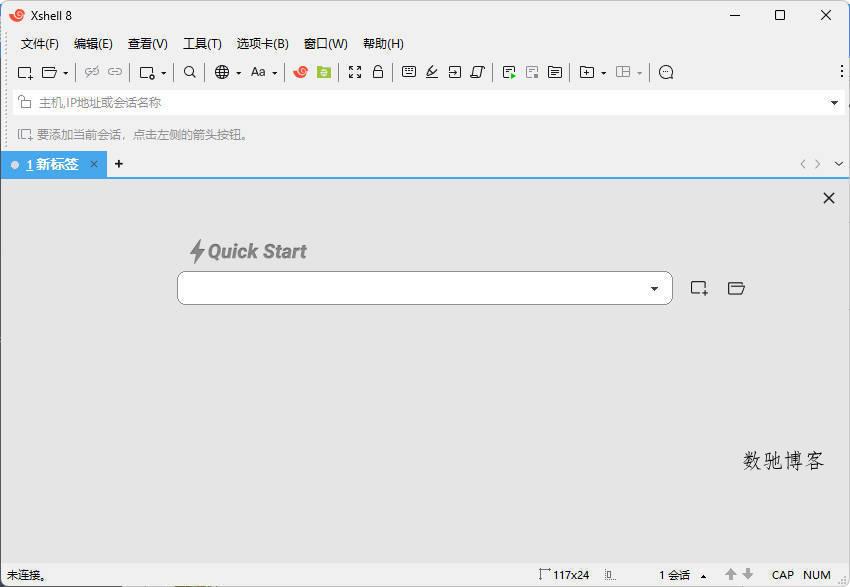Click the Reconnect link icon
Viewport: 850px width, 587px height.
pyautogui.click(x=115, y=72)
